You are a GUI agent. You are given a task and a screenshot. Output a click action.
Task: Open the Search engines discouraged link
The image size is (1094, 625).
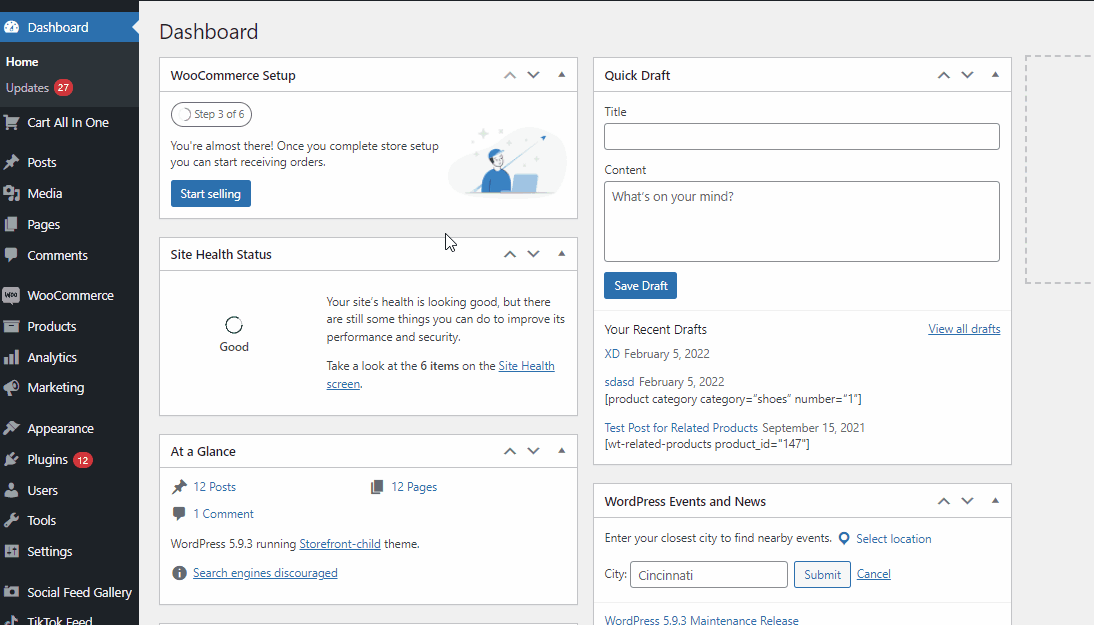(x=265, y=573)
